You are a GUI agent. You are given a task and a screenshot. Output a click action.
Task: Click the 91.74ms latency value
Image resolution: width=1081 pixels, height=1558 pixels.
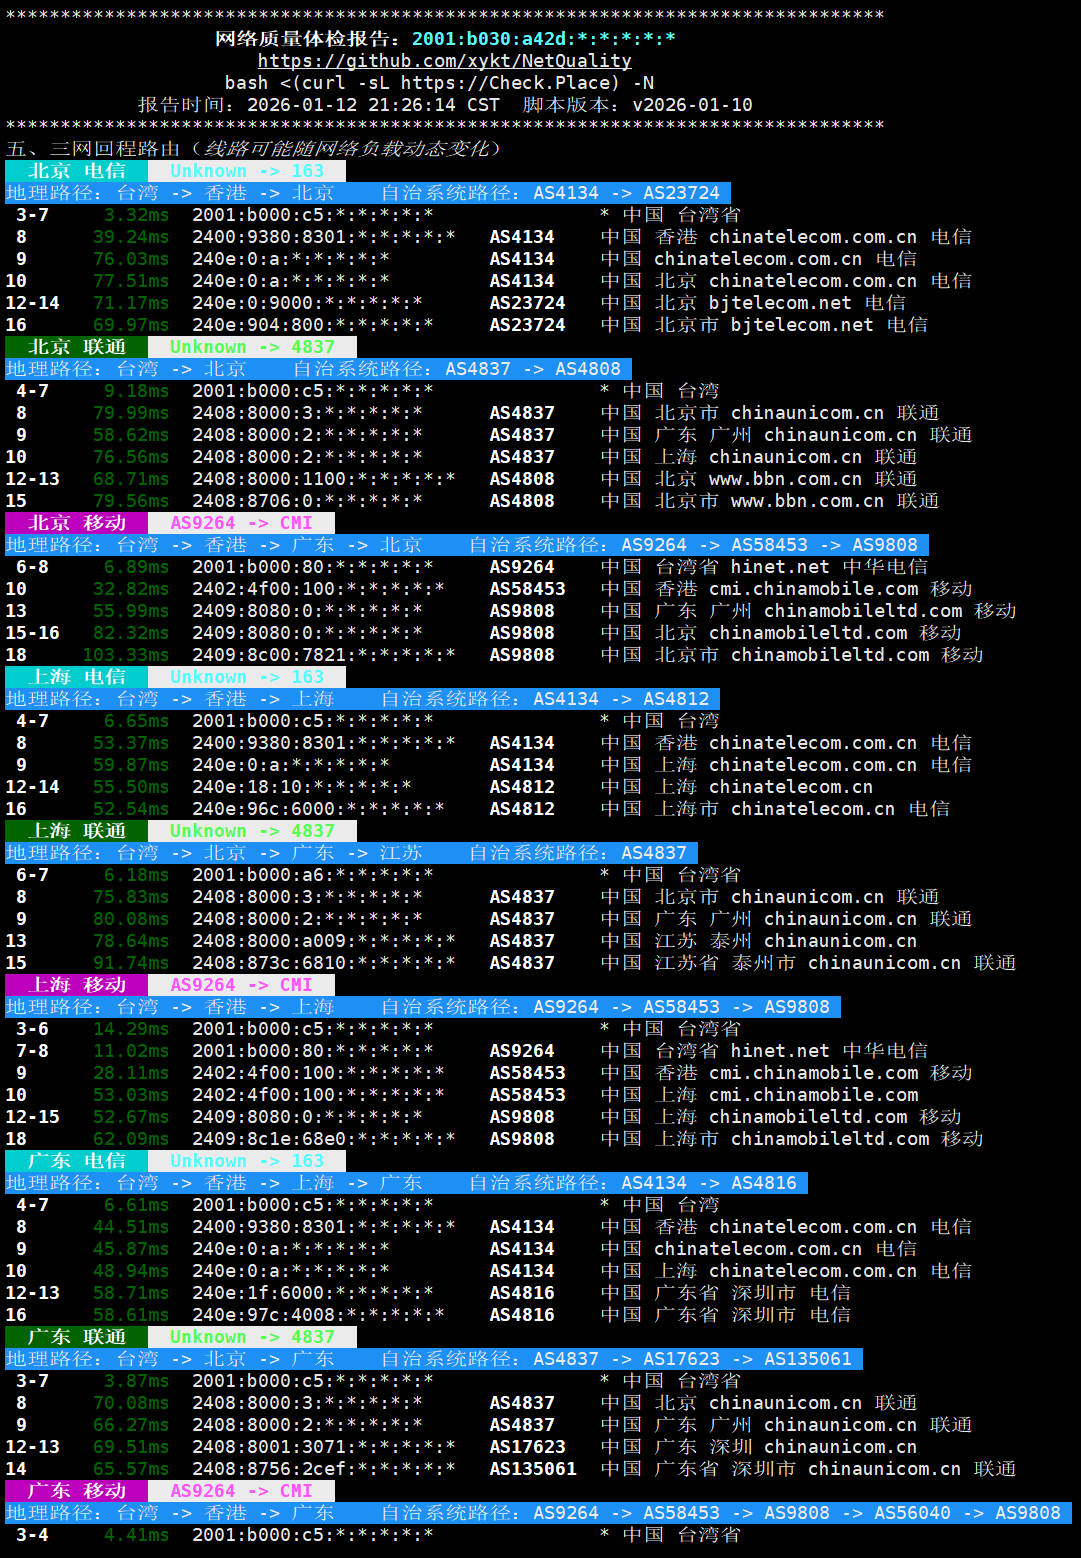click(x=130, y=963)
